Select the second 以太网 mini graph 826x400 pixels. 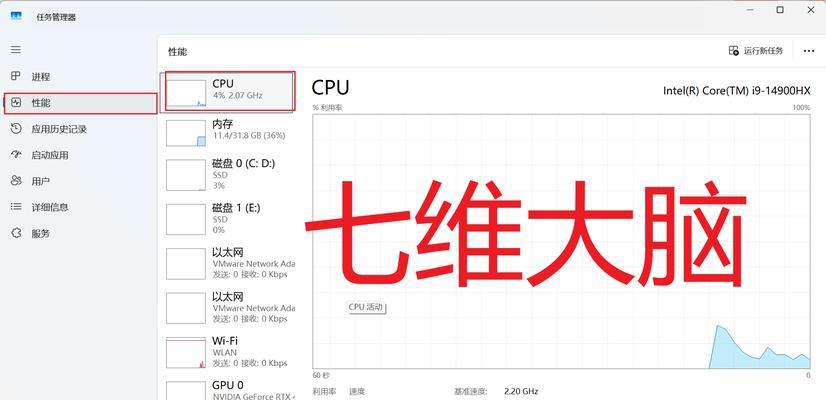tap(186, 308)
